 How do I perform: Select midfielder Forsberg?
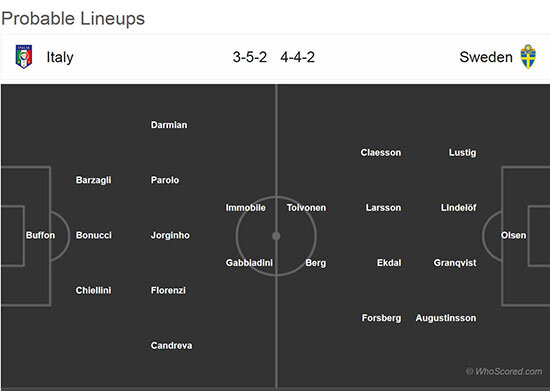coord(381,318)
